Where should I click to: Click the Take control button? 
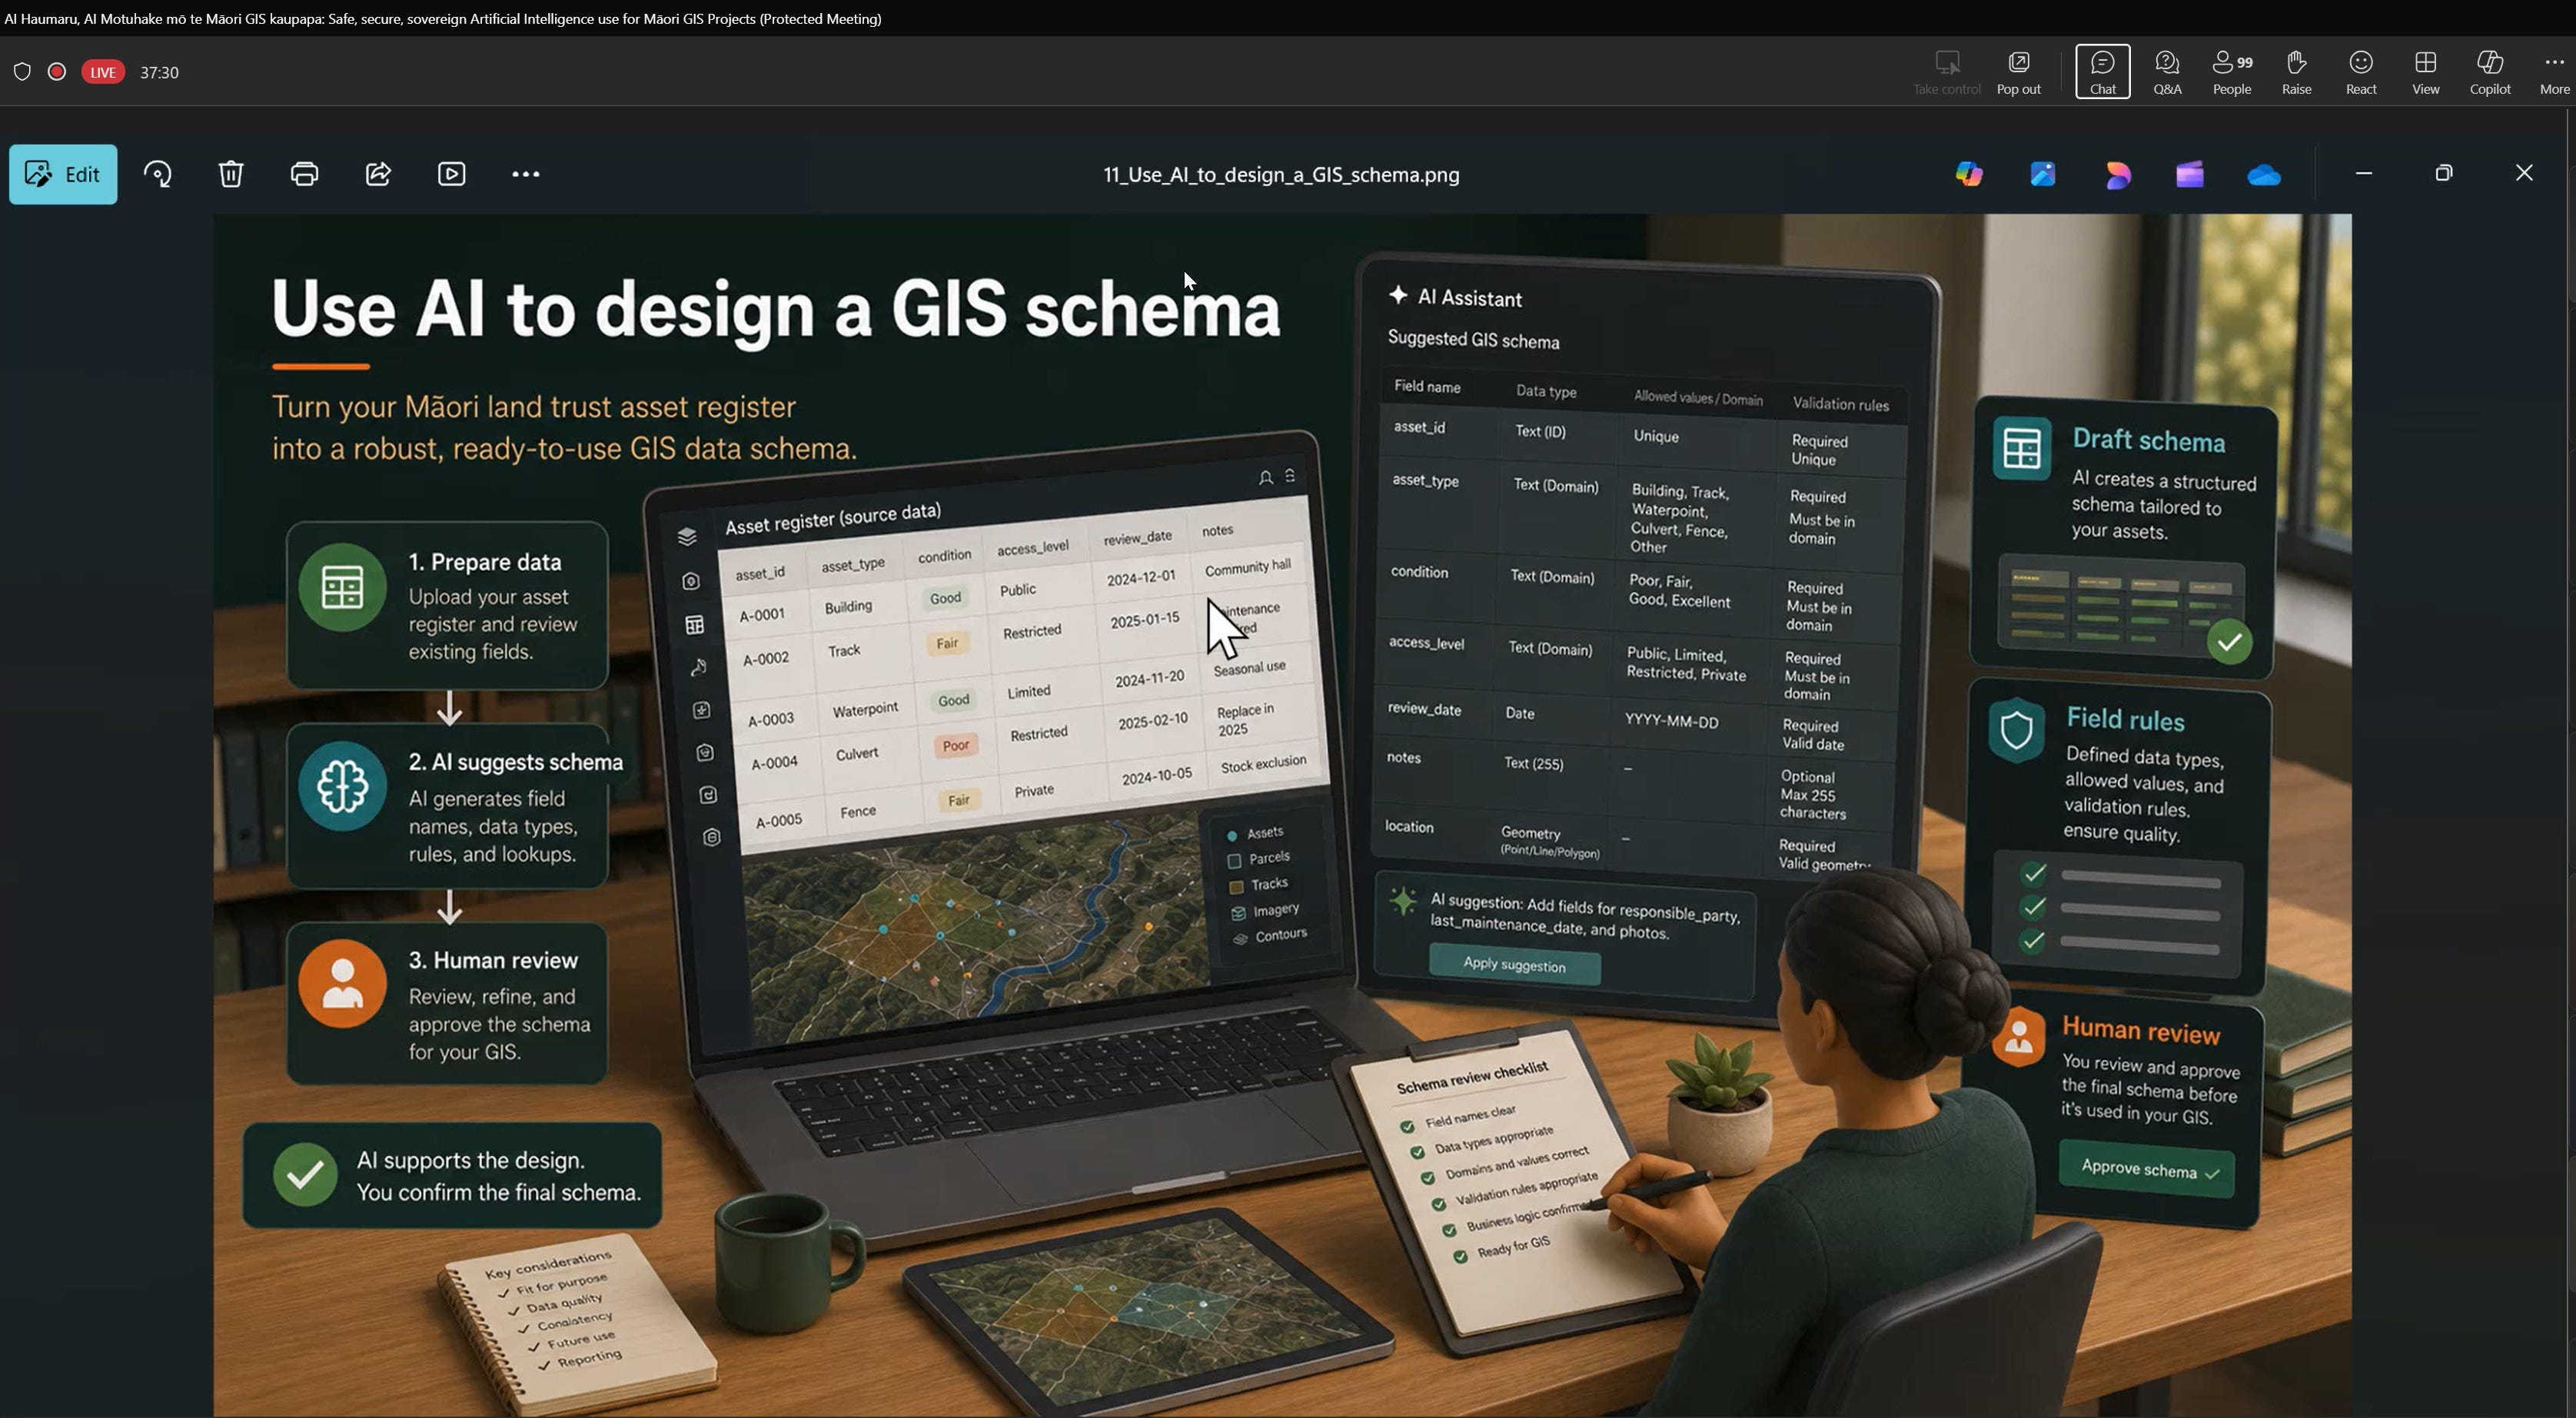[x=1946, y=72]
